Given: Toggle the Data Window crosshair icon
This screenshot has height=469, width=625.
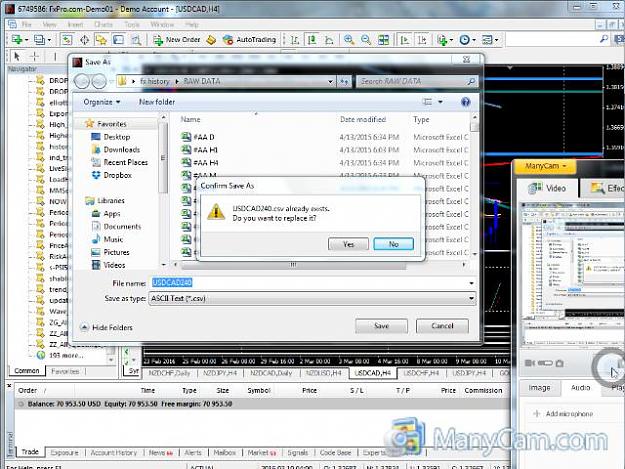Looking at the screenshot, I should [85, 39].
